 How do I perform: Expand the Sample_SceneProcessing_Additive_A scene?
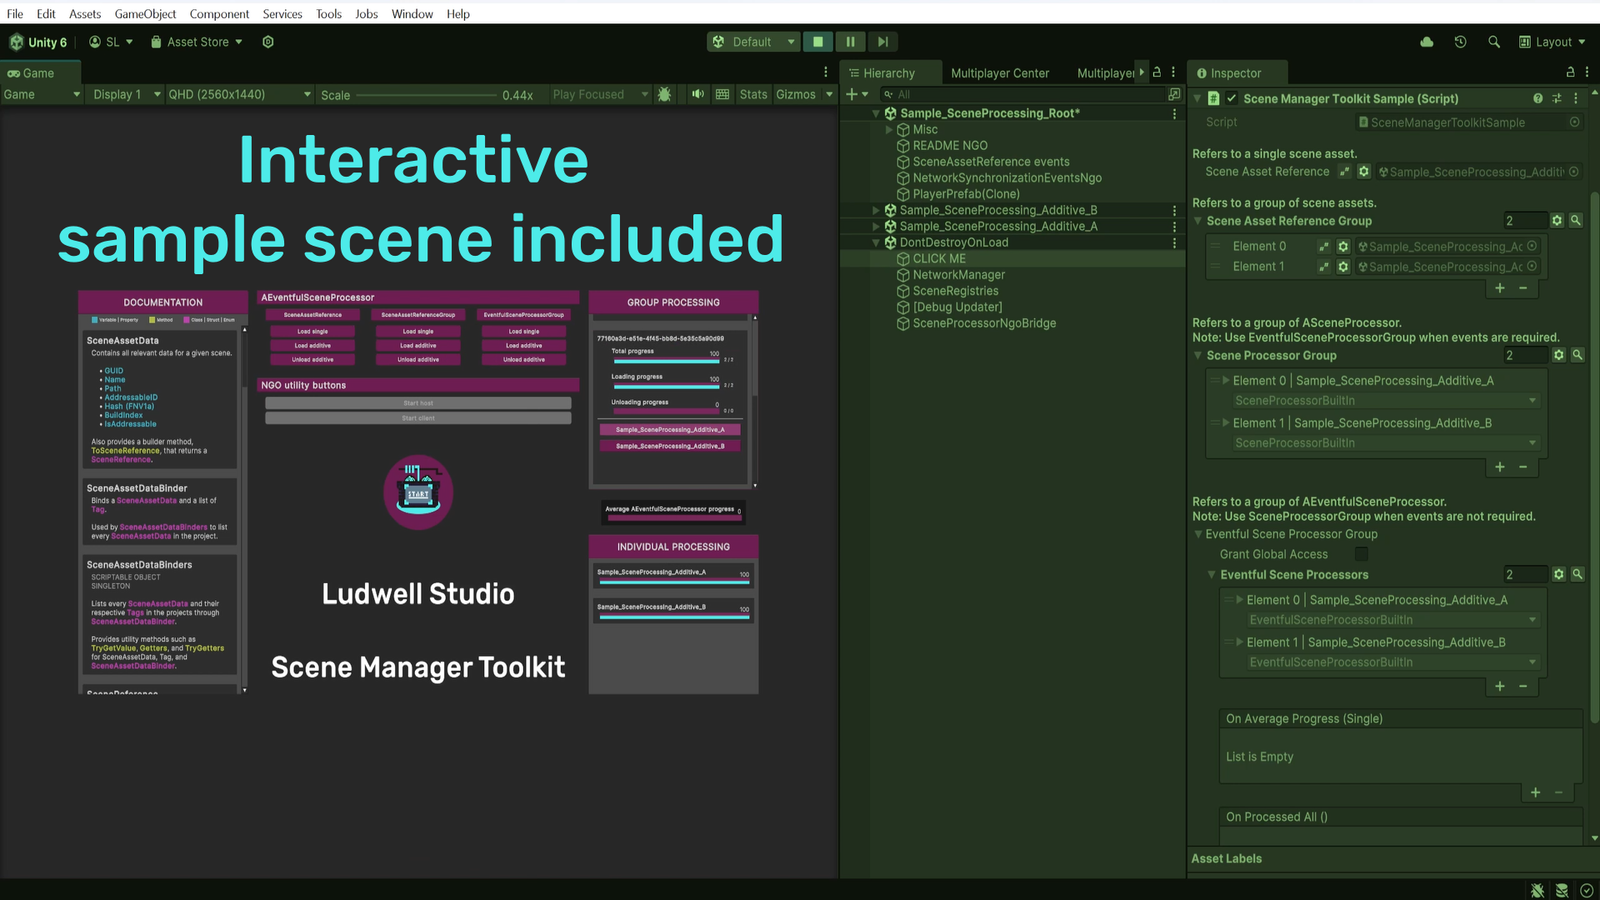point(876,226)
